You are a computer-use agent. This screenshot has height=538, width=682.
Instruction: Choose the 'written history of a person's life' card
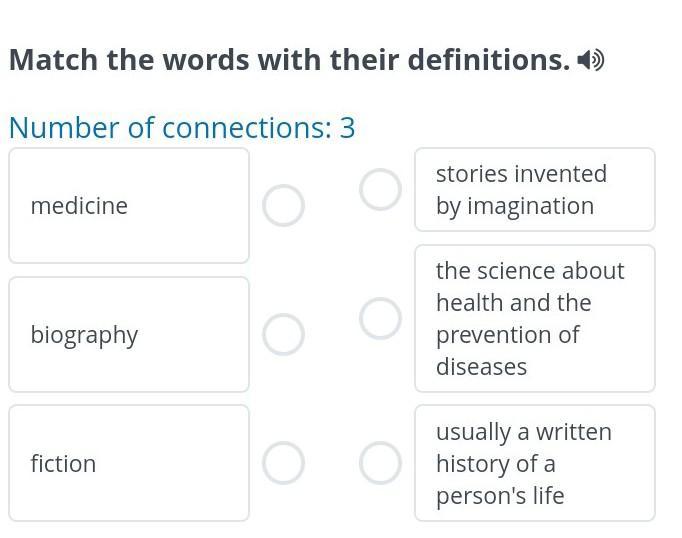click(x=535, y=464)
